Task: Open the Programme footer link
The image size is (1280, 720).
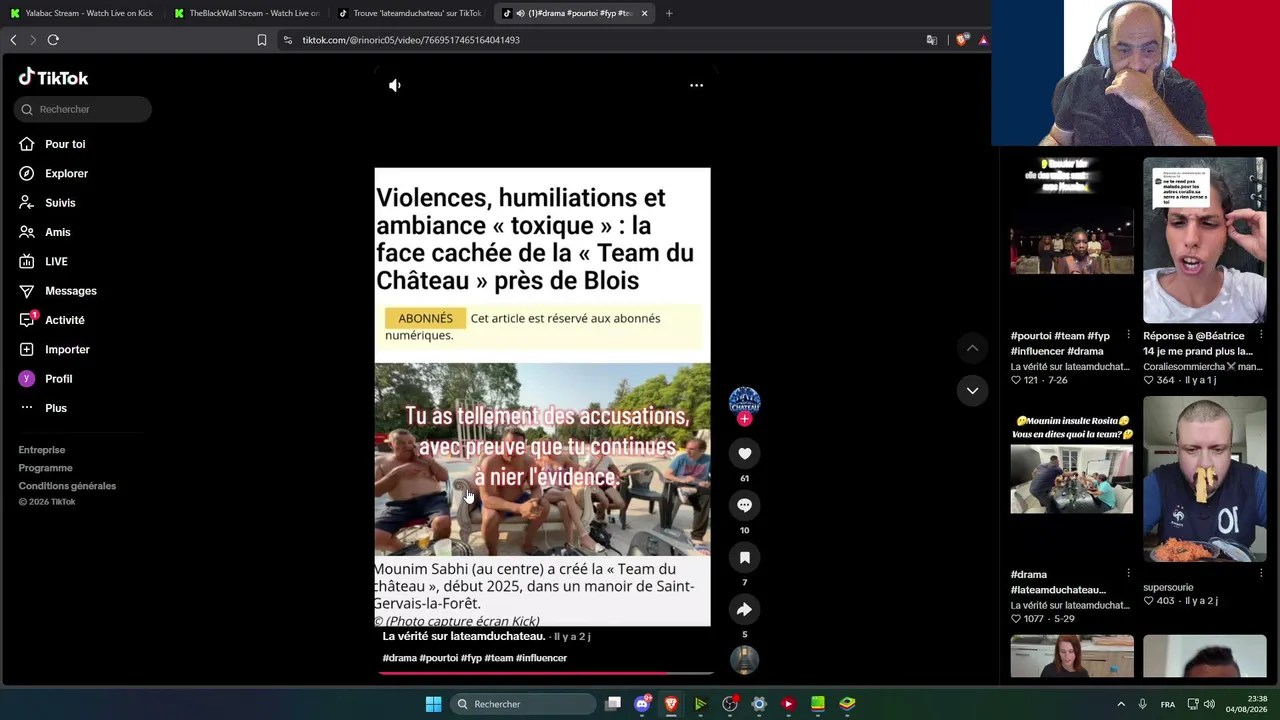Action: pos(45,468)
